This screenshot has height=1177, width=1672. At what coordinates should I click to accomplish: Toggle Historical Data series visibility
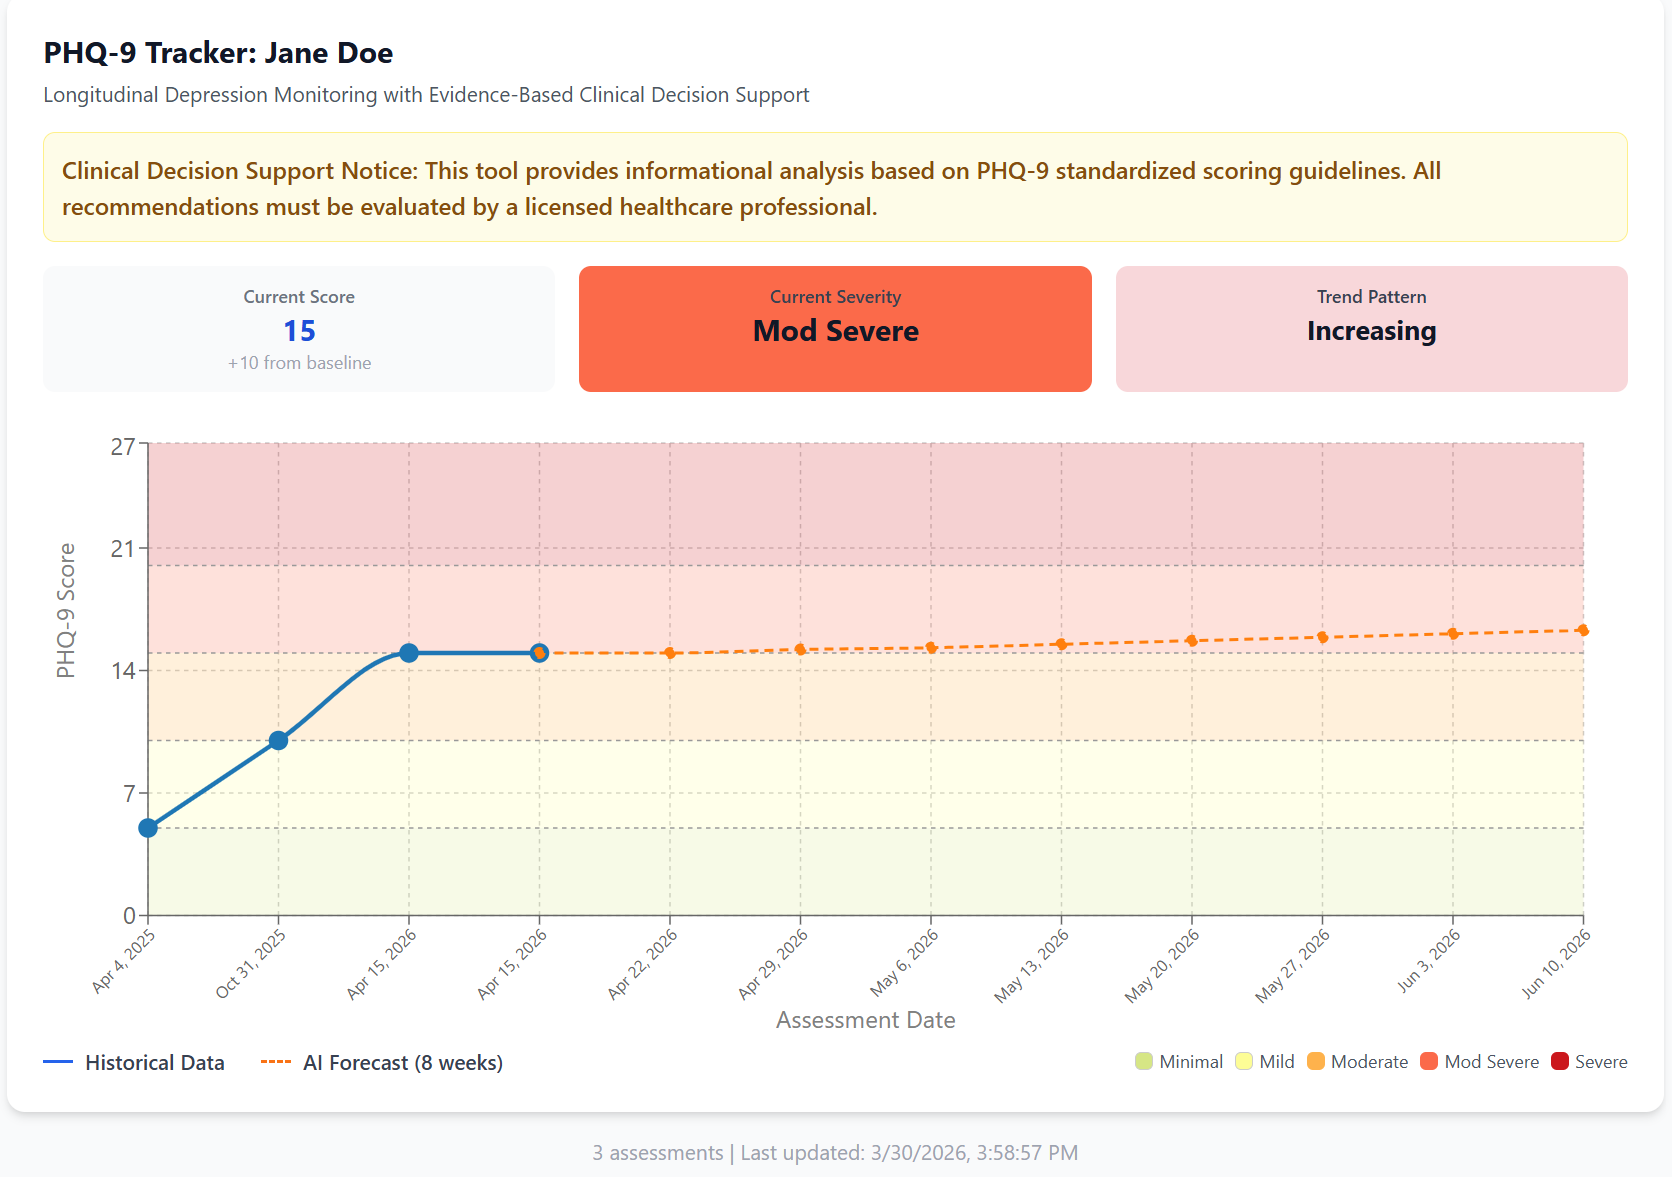point(155,1062)
